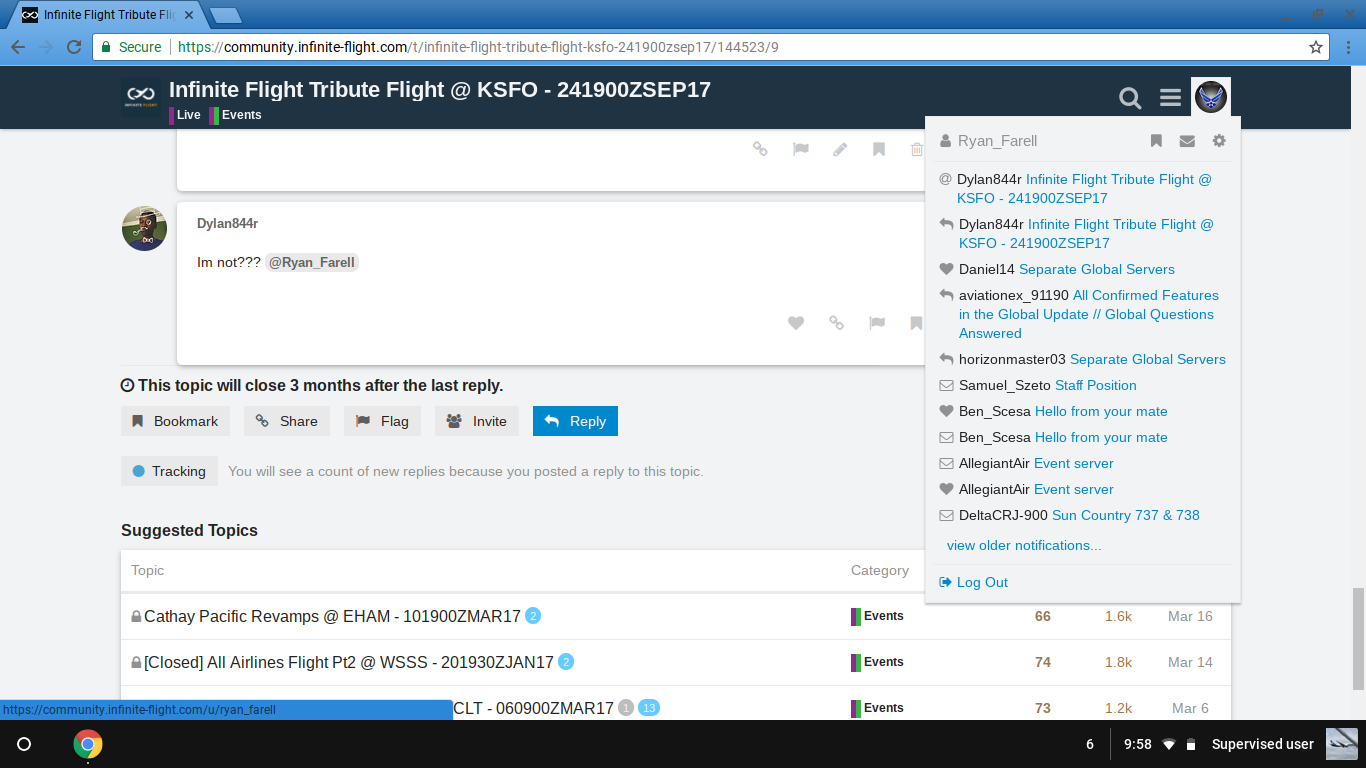Open Dylan844r's @ mention notification

(1083, 188)
